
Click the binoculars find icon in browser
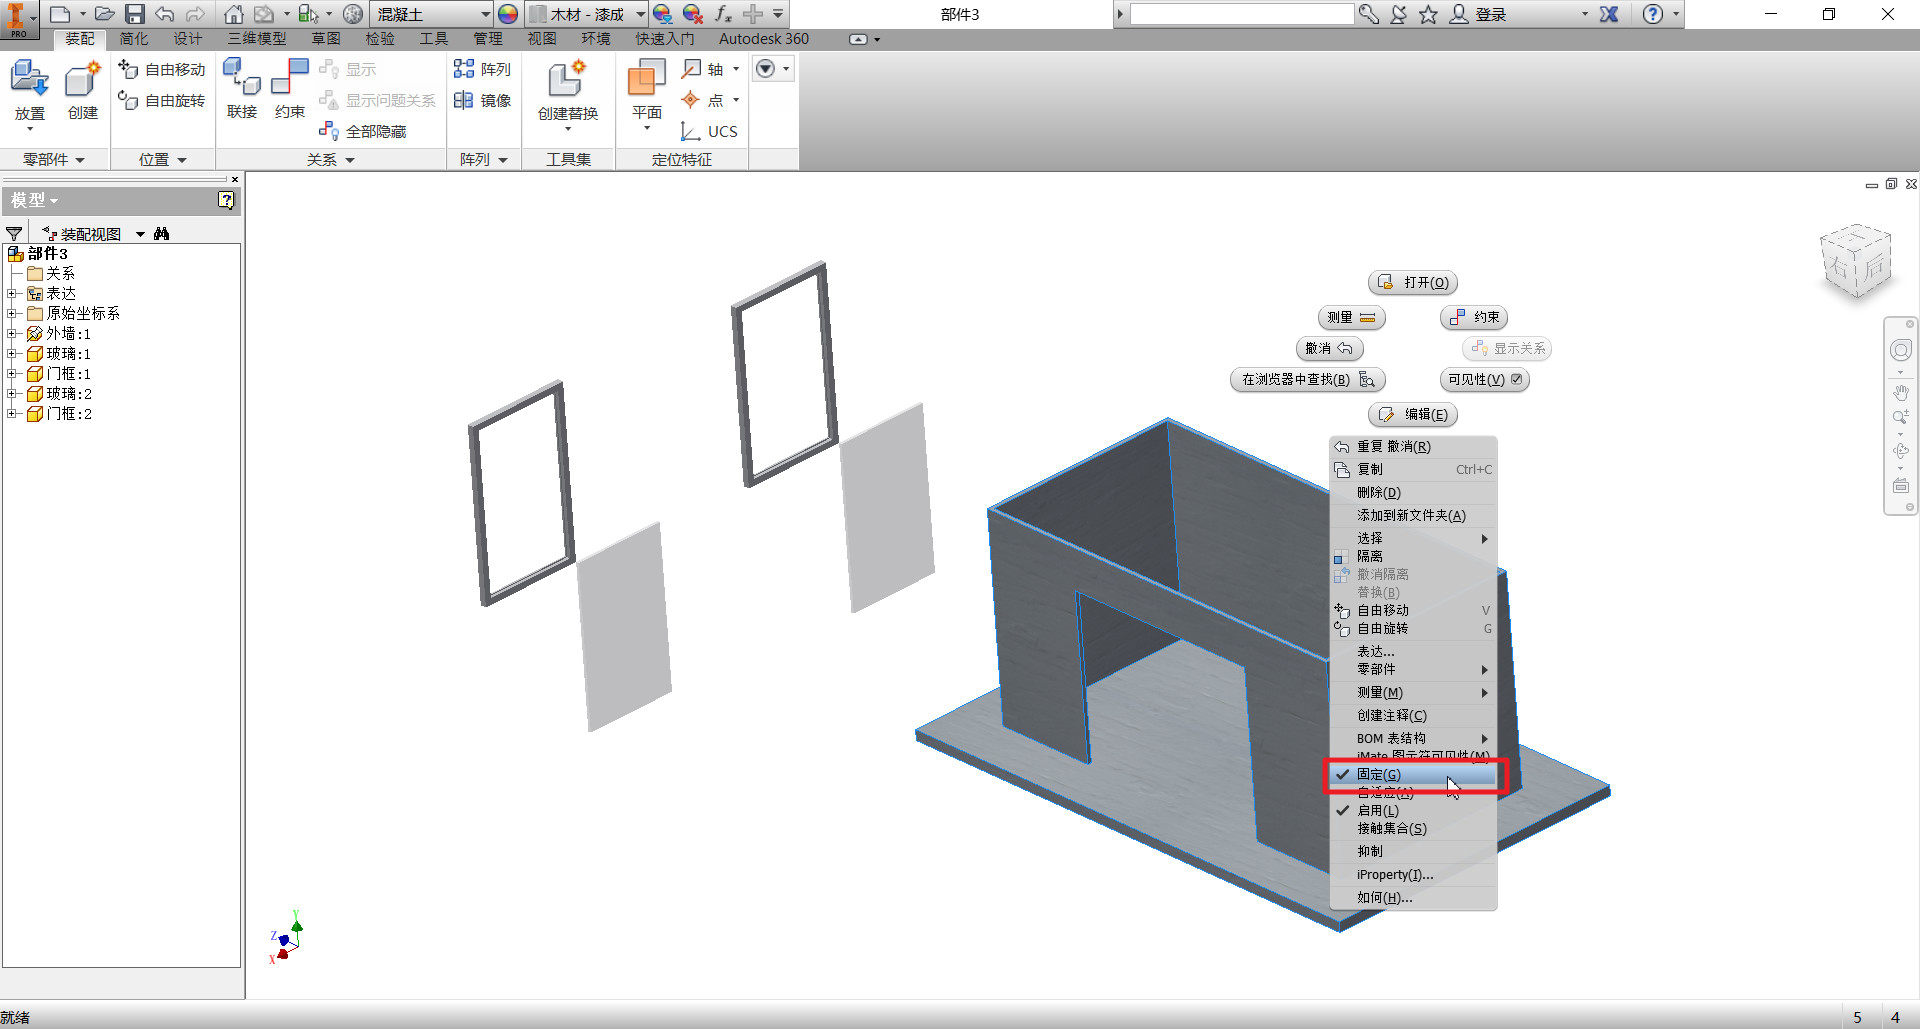162,234
